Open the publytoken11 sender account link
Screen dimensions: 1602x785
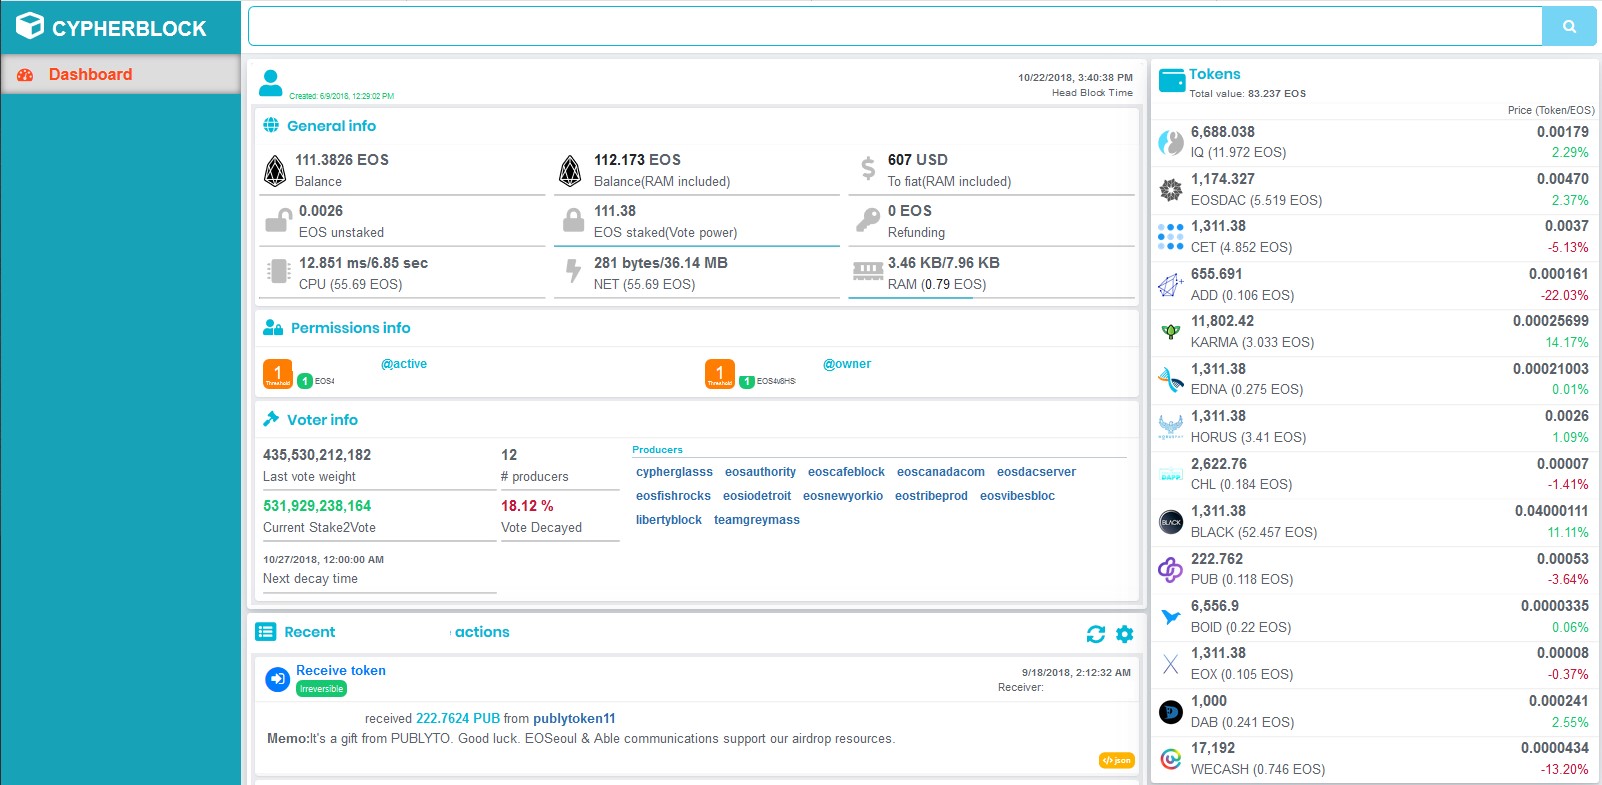click(574, 719)
